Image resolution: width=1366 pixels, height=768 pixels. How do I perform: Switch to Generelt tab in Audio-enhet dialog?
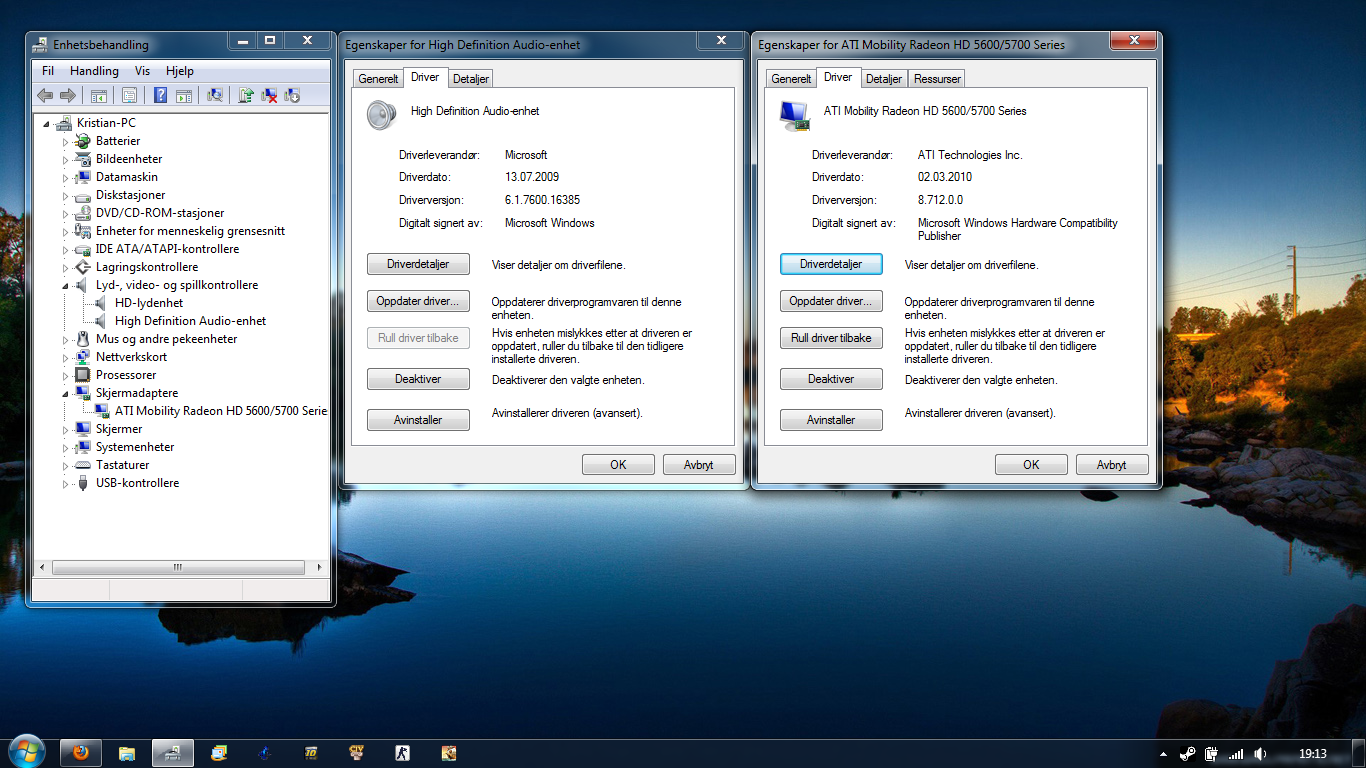[379, 78]
